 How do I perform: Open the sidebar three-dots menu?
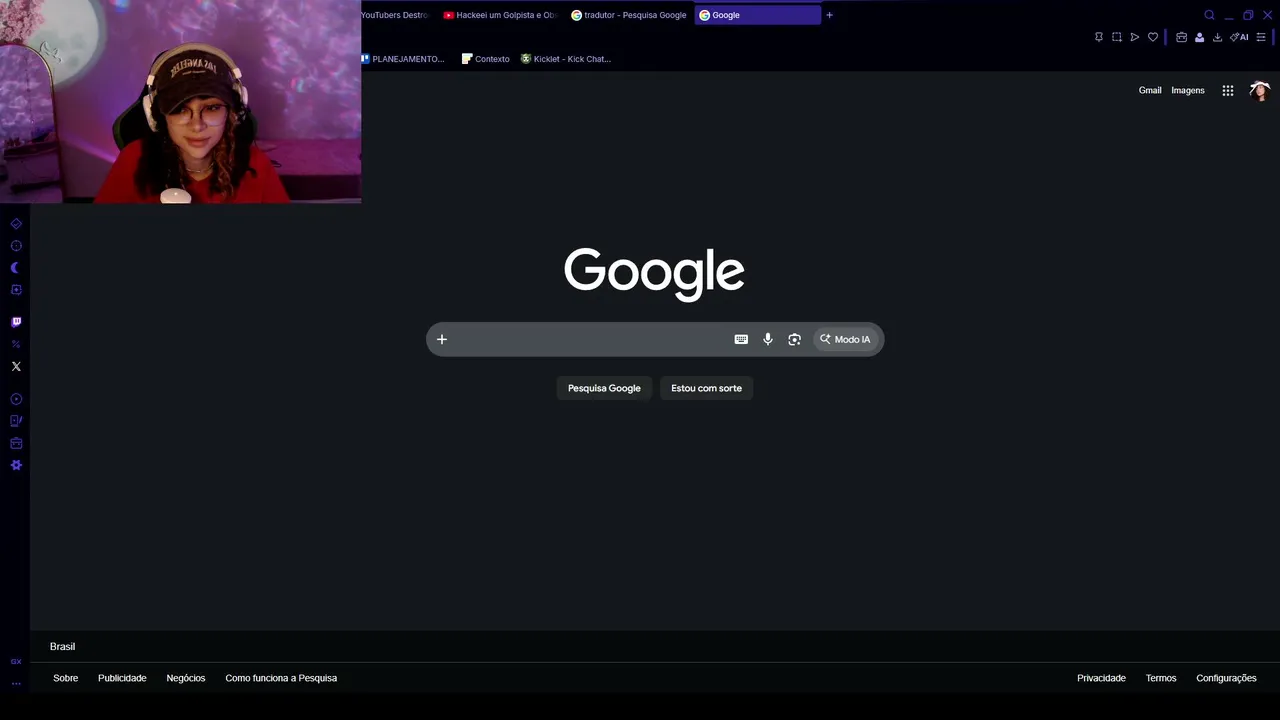[x=16, y=684]
